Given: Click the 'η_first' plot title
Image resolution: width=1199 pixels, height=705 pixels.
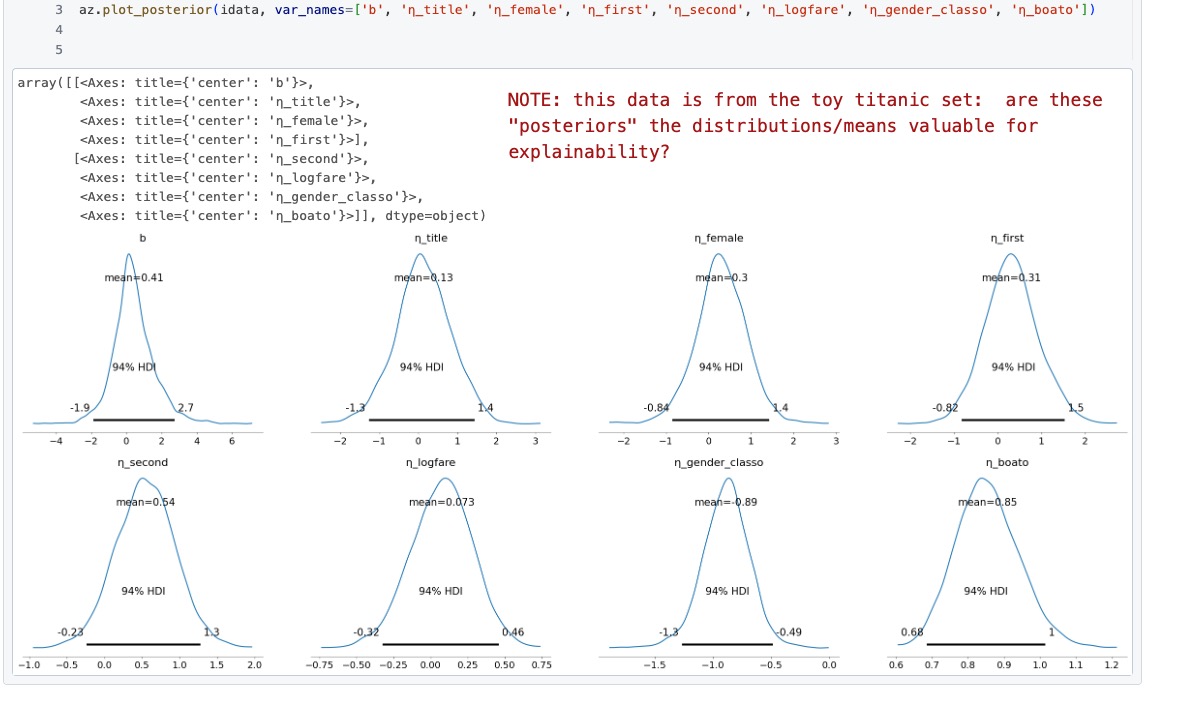Looking at the screenshot, I should click(x=1007, y=239).
